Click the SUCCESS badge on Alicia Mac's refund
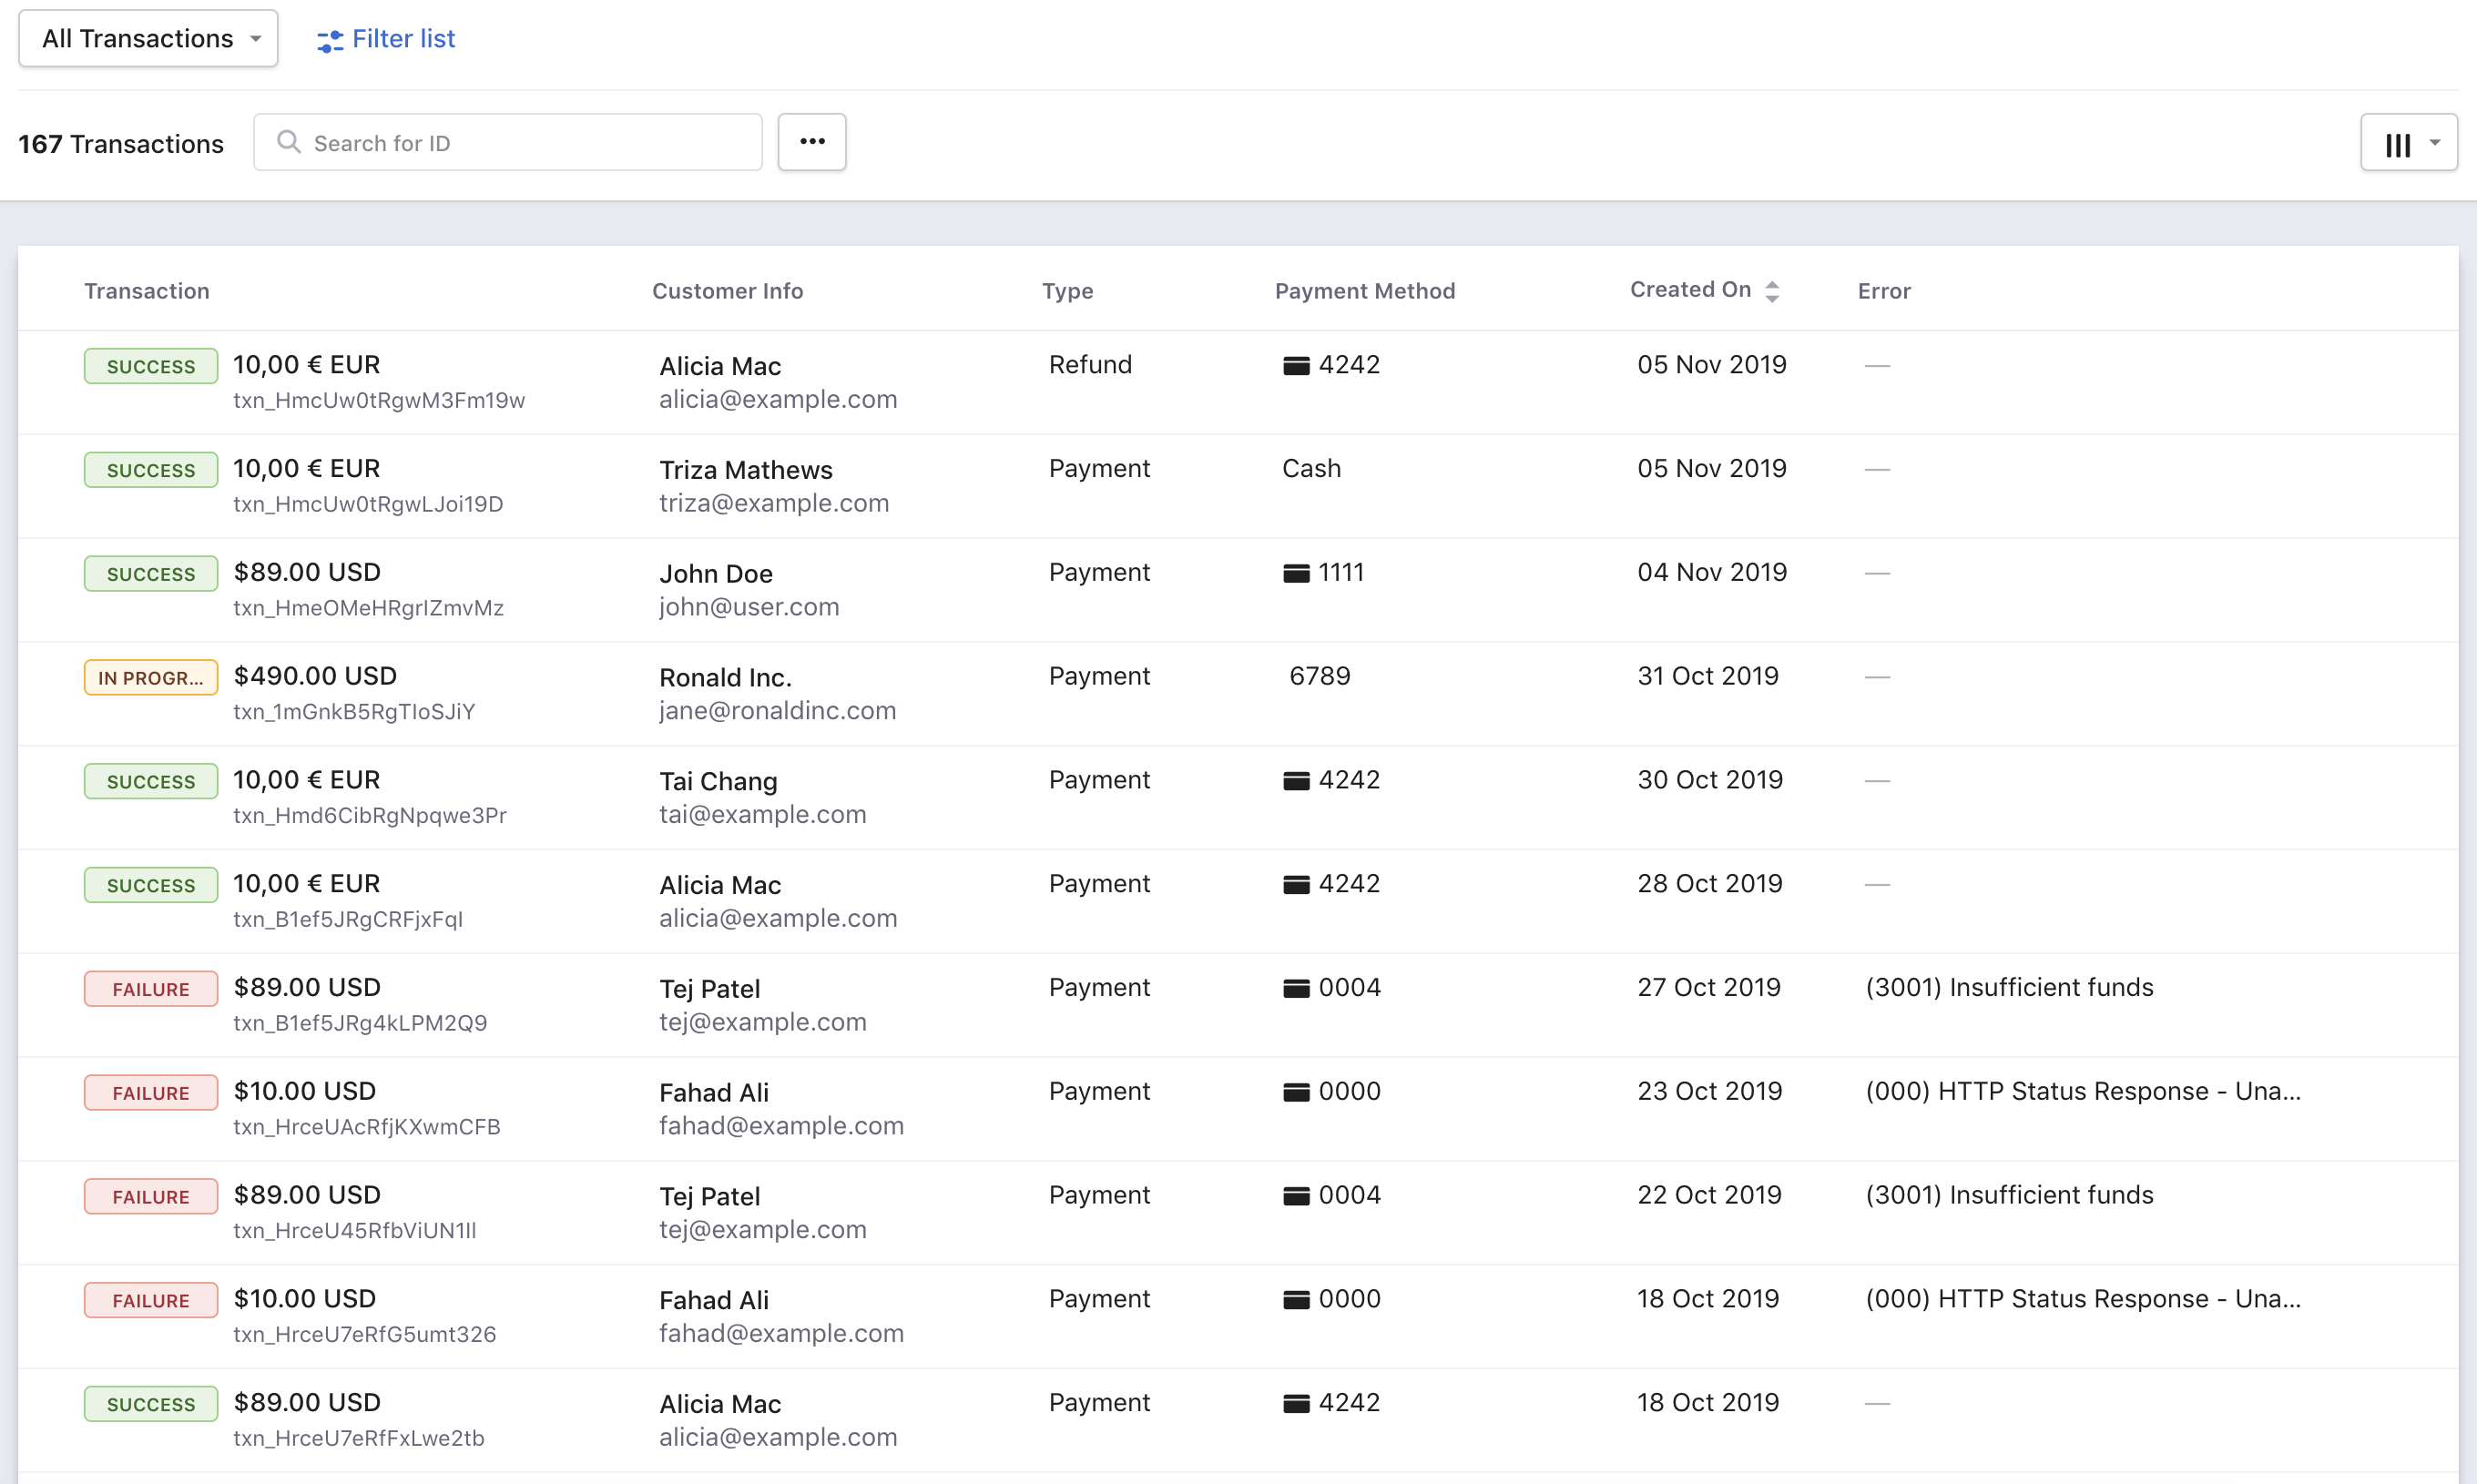Screen dimensions: 2477x1484 [150, 366]
